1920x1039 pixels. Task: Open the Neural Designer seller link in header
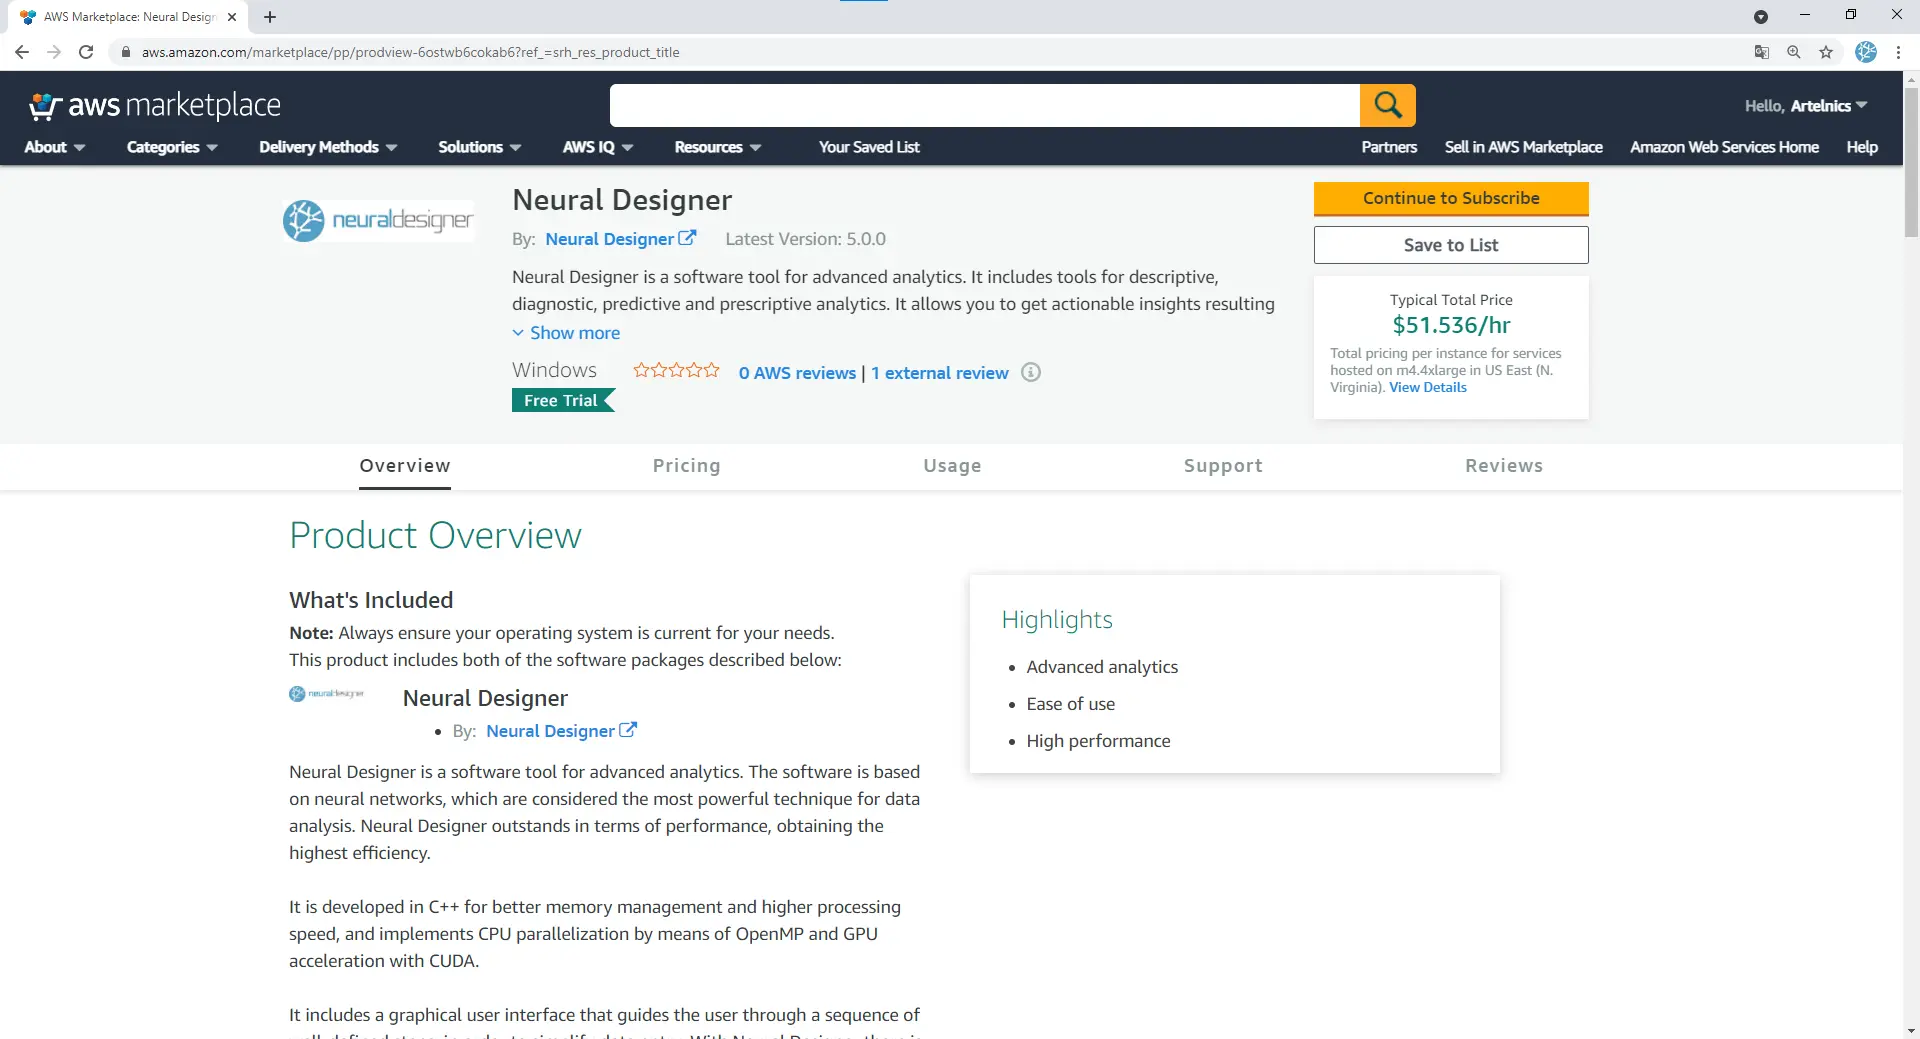pos(610,239)
